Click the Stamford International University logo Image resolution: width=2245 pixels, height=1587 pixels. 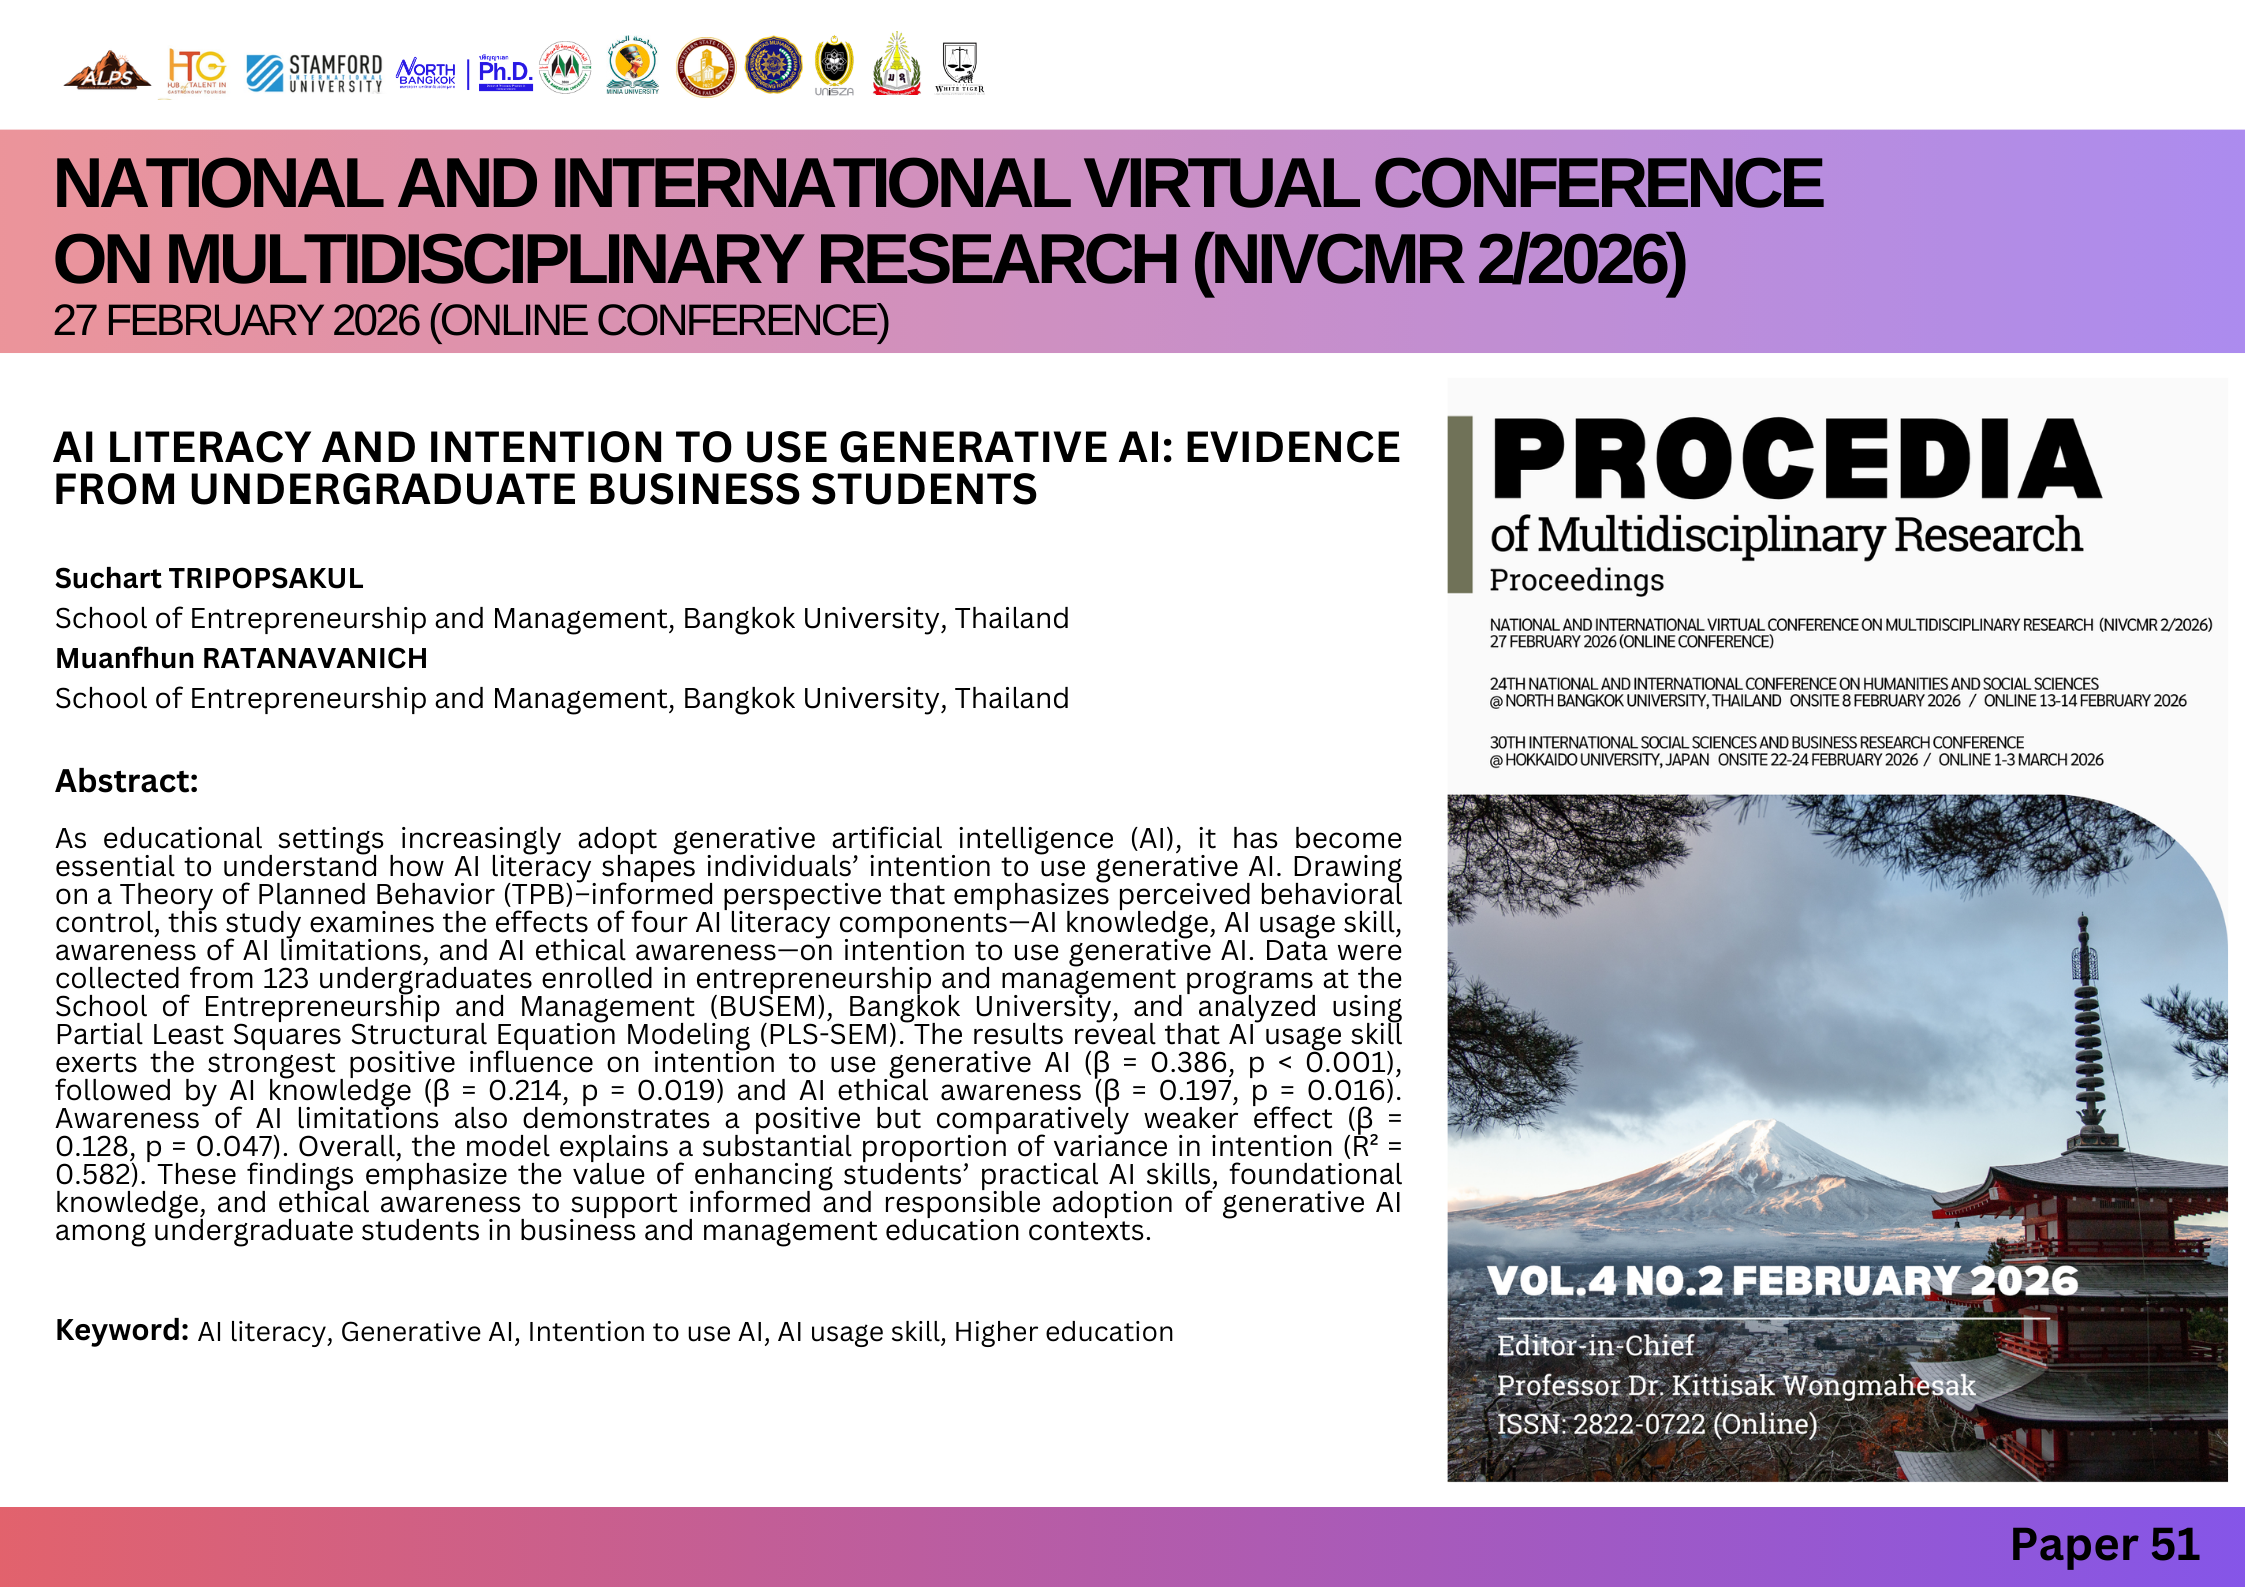[314, 73]
